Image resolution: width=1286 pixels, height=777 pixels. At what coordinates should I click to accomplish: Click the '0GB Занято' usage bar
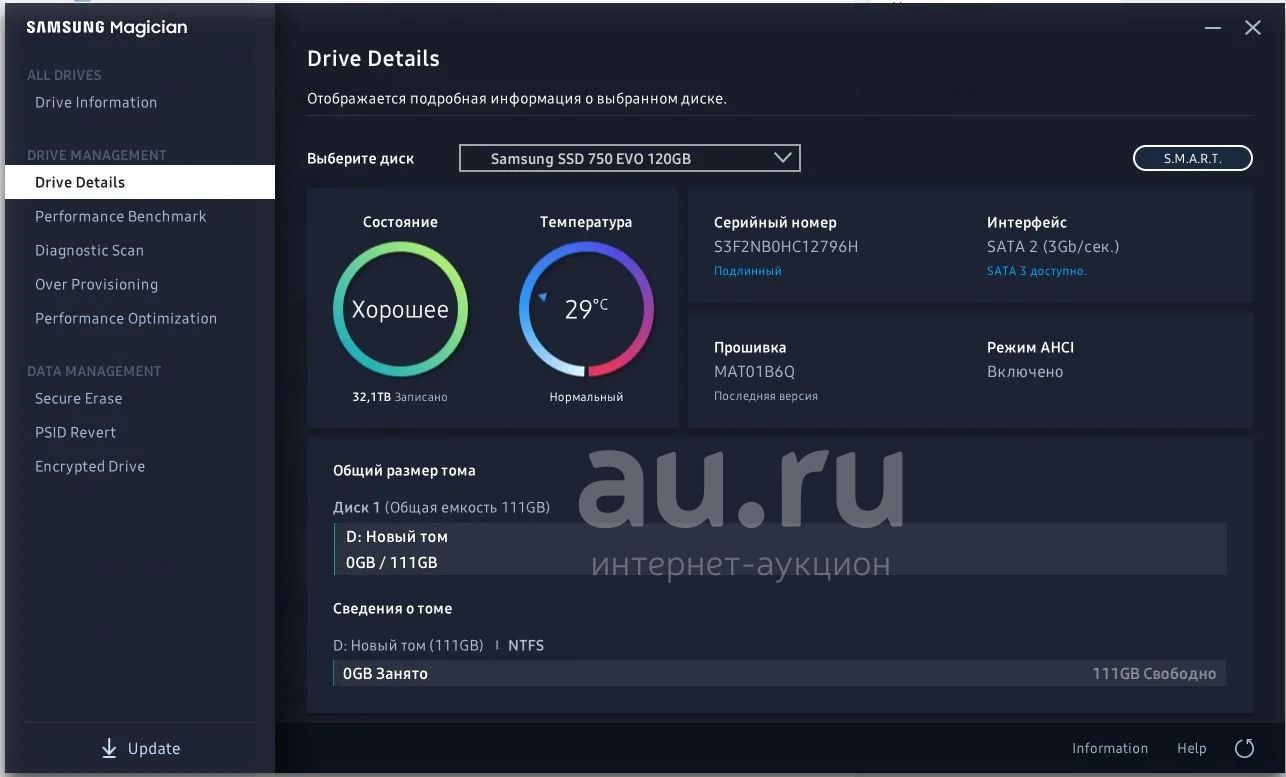(780, 673)
